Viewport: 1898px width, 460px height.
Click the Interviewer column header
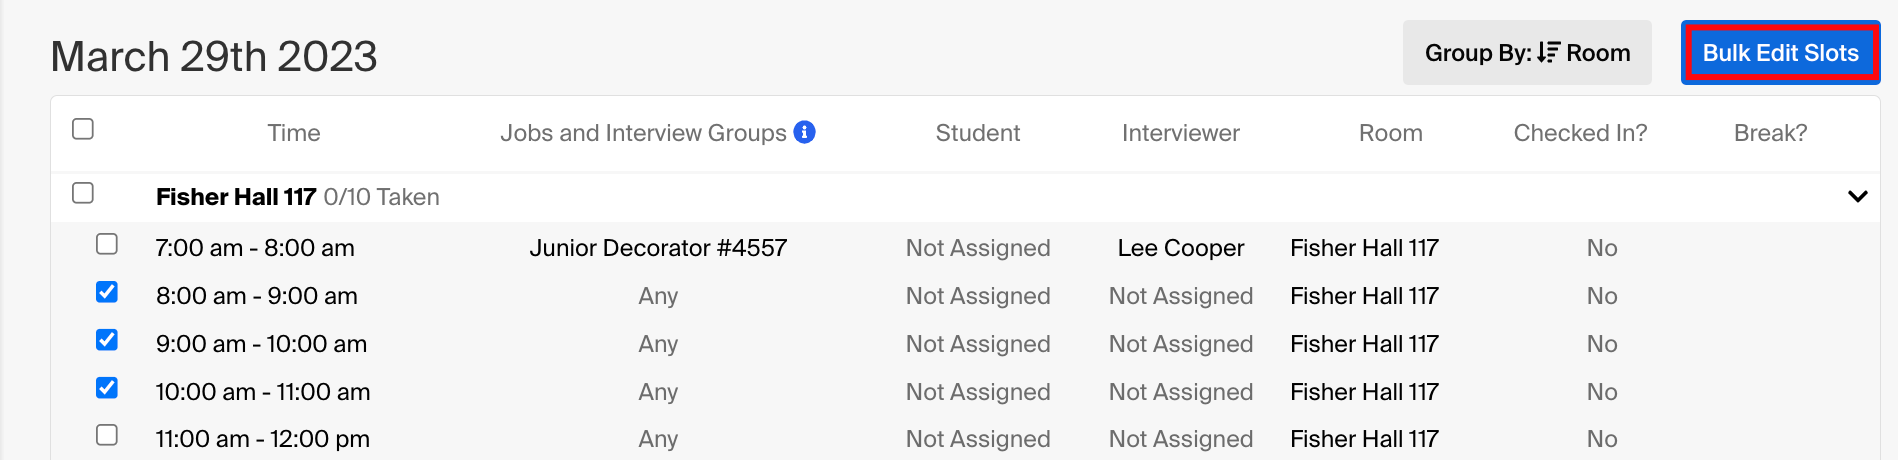click(1181, 133)
